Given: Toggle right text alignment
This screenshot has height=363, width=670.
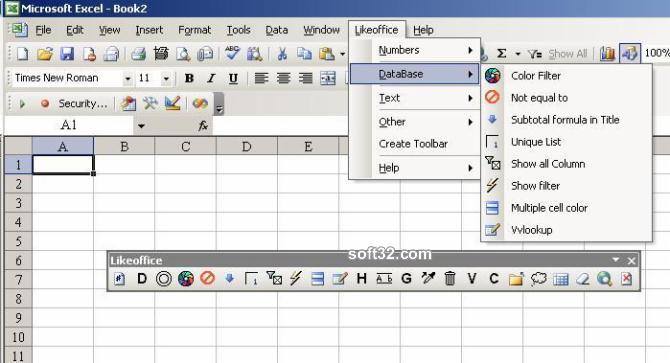Looking at the screenshot, I should [306, 78].
